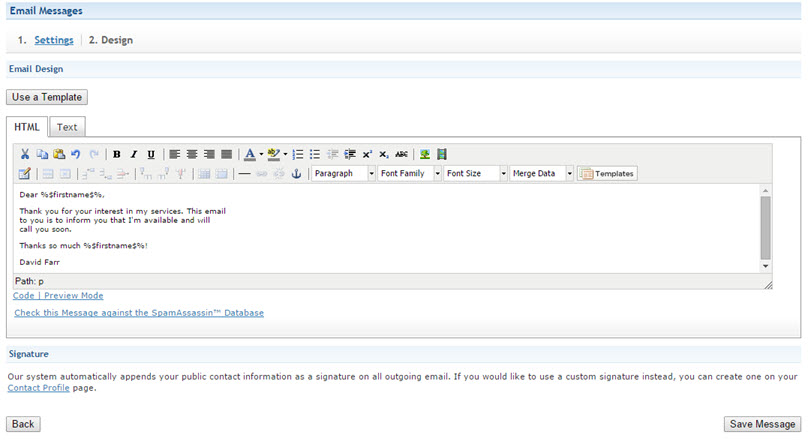Apply superscript formatting
The height and width of the screenshot is (441, 808).
[367, 154]
